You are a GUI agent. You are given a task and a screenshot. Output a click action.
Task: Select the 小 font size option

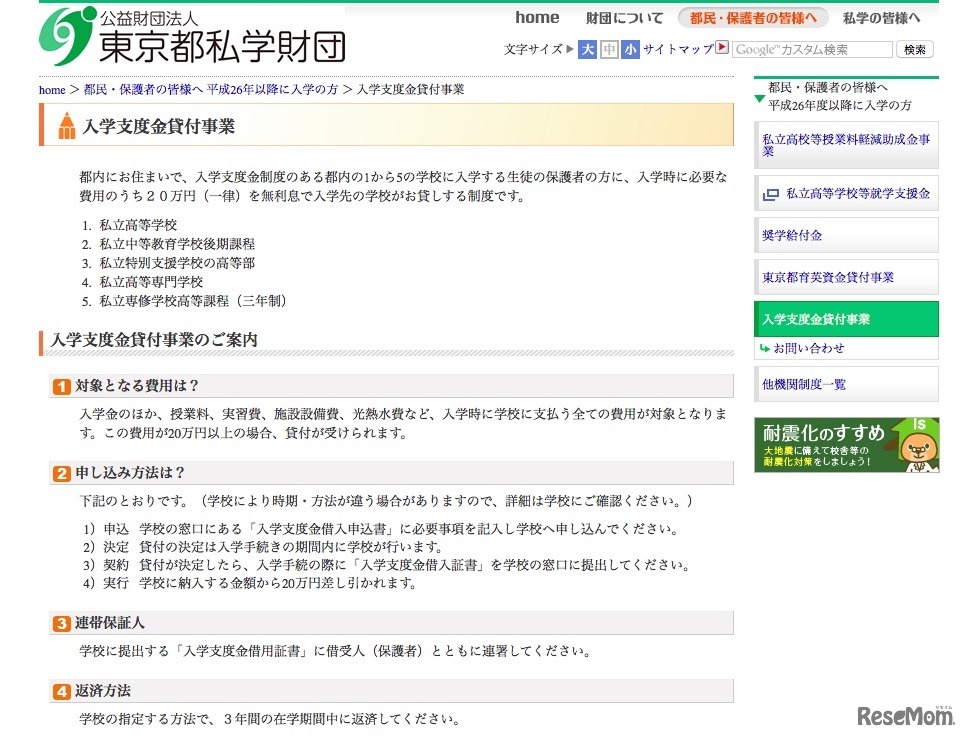(632, 48)
